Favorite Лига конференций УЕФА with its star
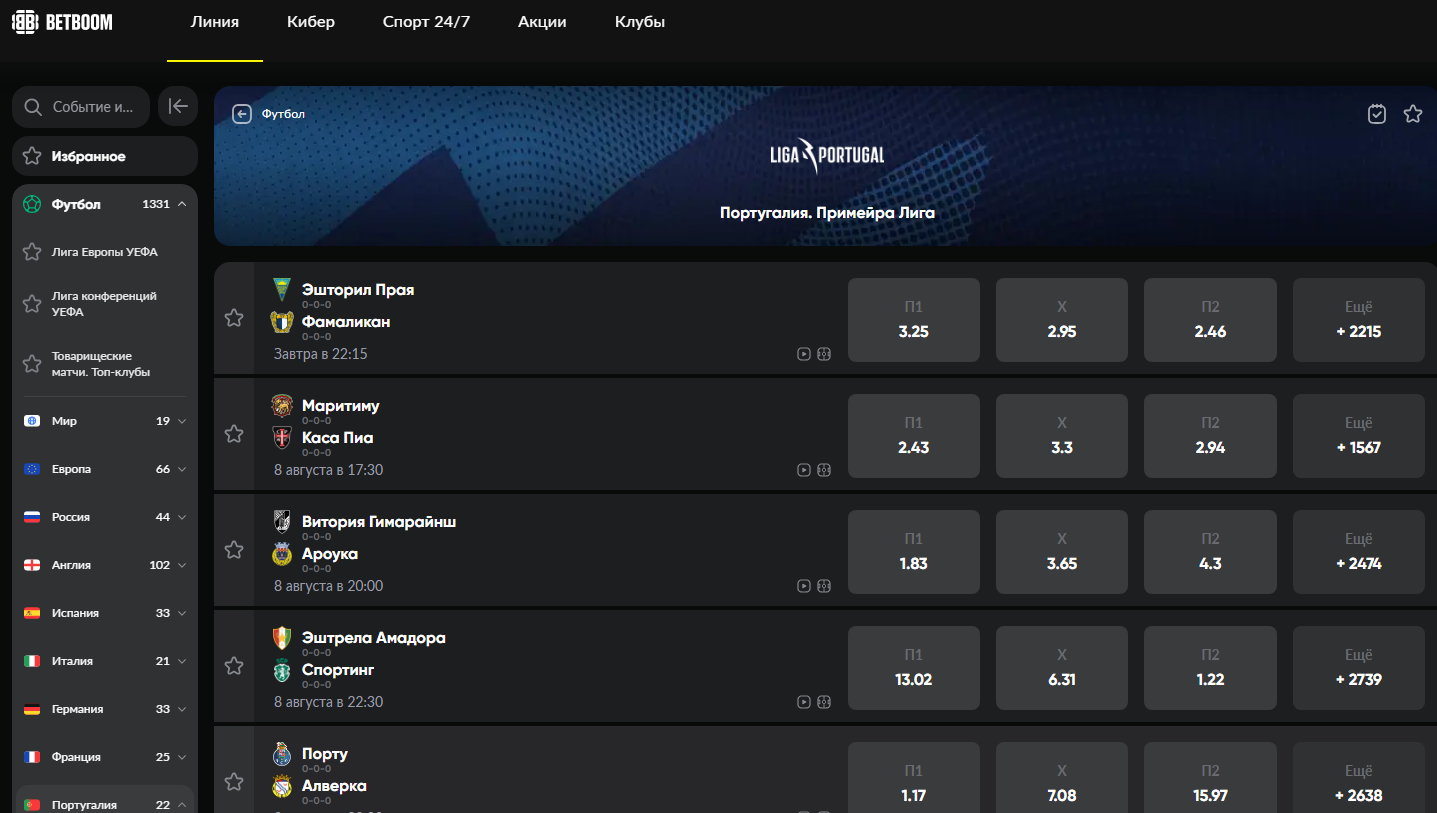The width and height of the screenshot is (1437, 813). click(x=32, y=304)
